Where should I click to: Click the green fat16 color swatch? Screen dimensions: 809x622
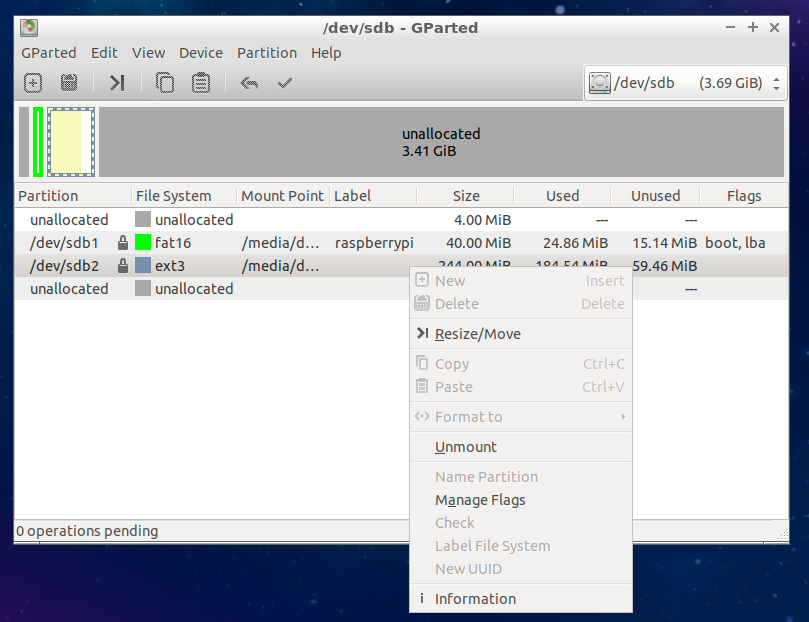click(143, 242)
